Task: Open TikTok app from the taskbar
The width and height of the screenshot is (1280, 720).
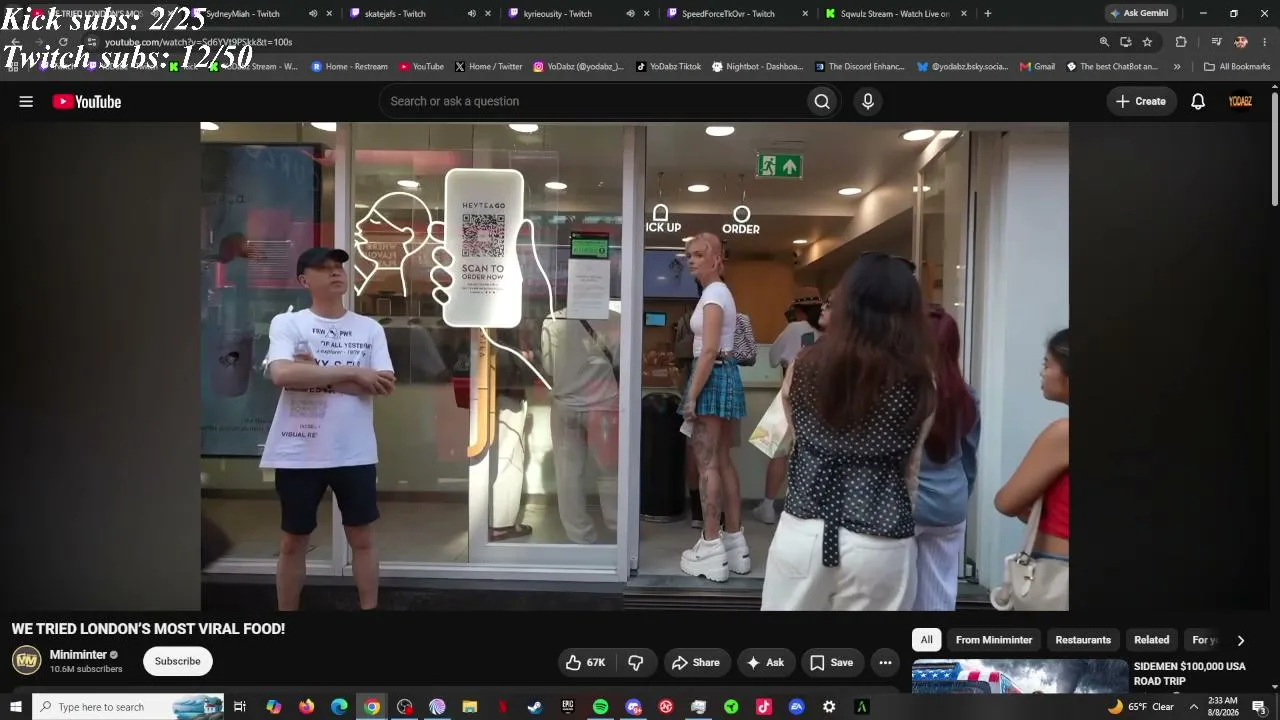Action: point(764,707)
